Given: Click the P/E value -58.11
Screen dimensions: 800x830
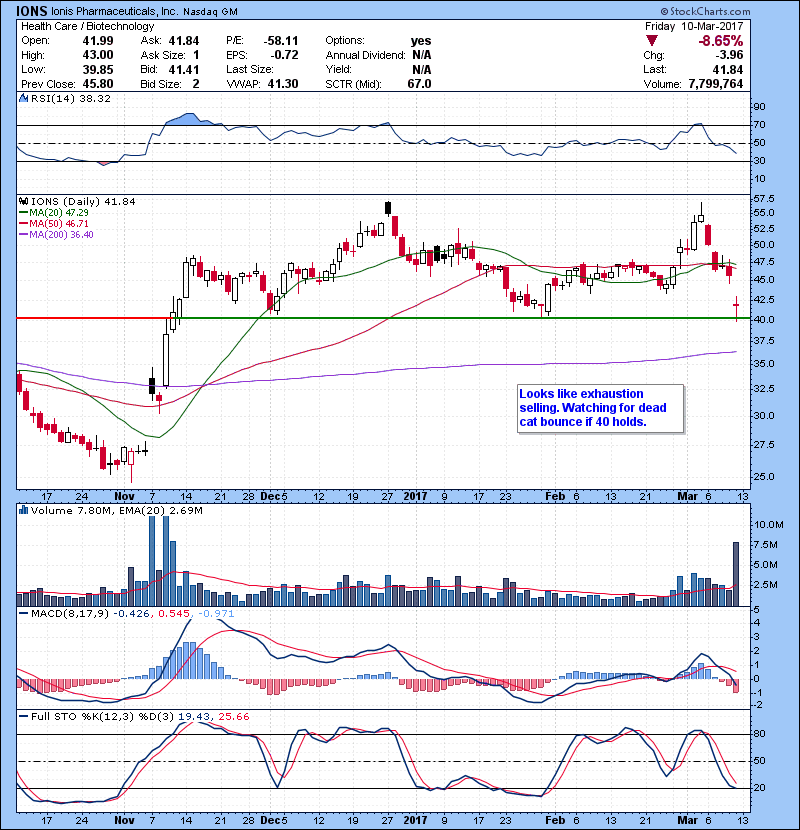Looking at the screenshot, I should click(281, 41).
